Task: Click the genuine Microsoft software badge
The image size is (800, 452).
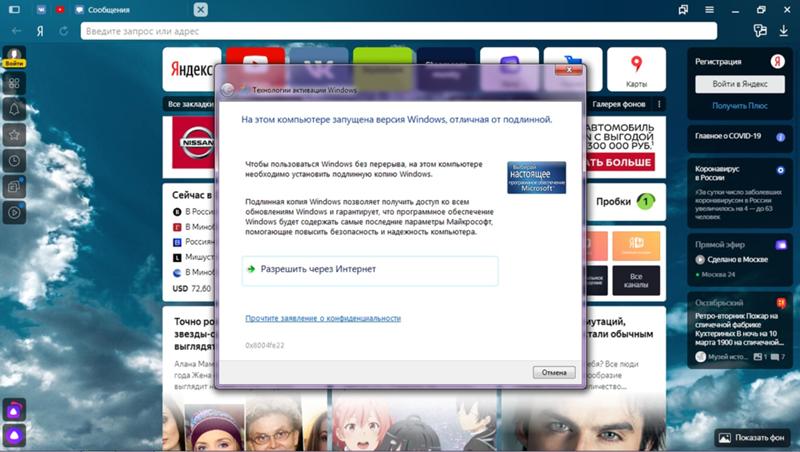Action: click(x=536, y=178)
